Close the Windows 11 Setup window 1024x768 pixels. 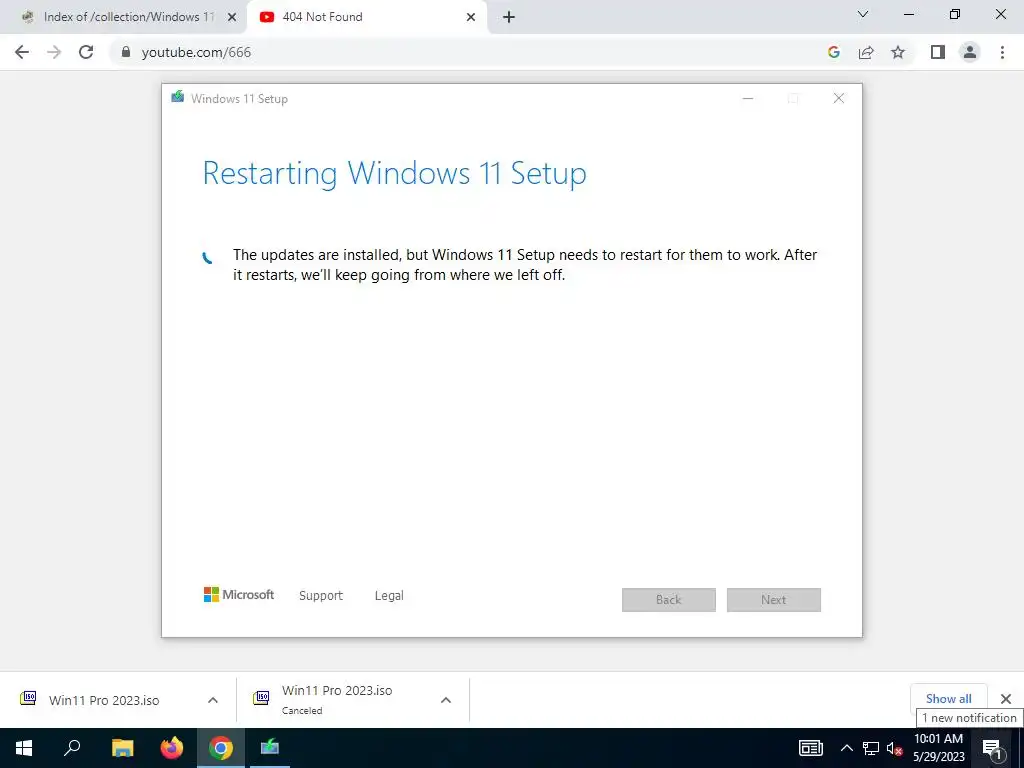click(x=839, y=98)
